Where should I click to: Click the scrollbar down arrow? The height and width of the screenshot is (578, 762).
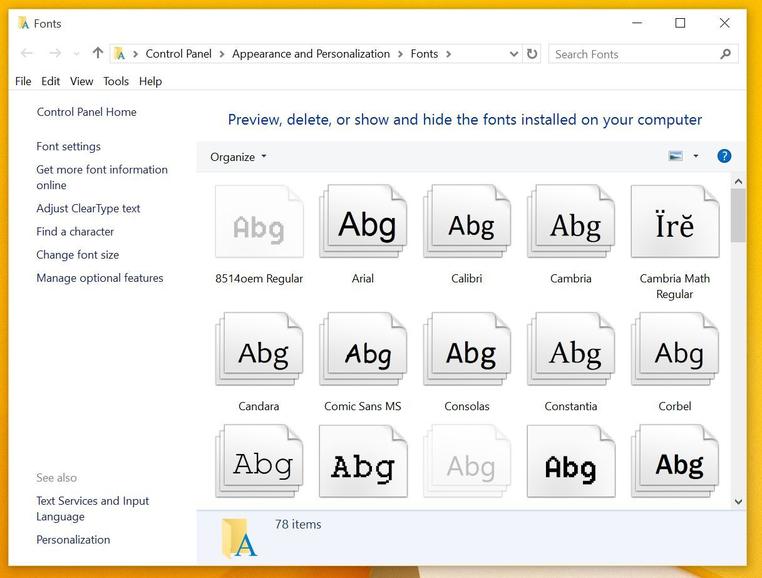point(739,502)
